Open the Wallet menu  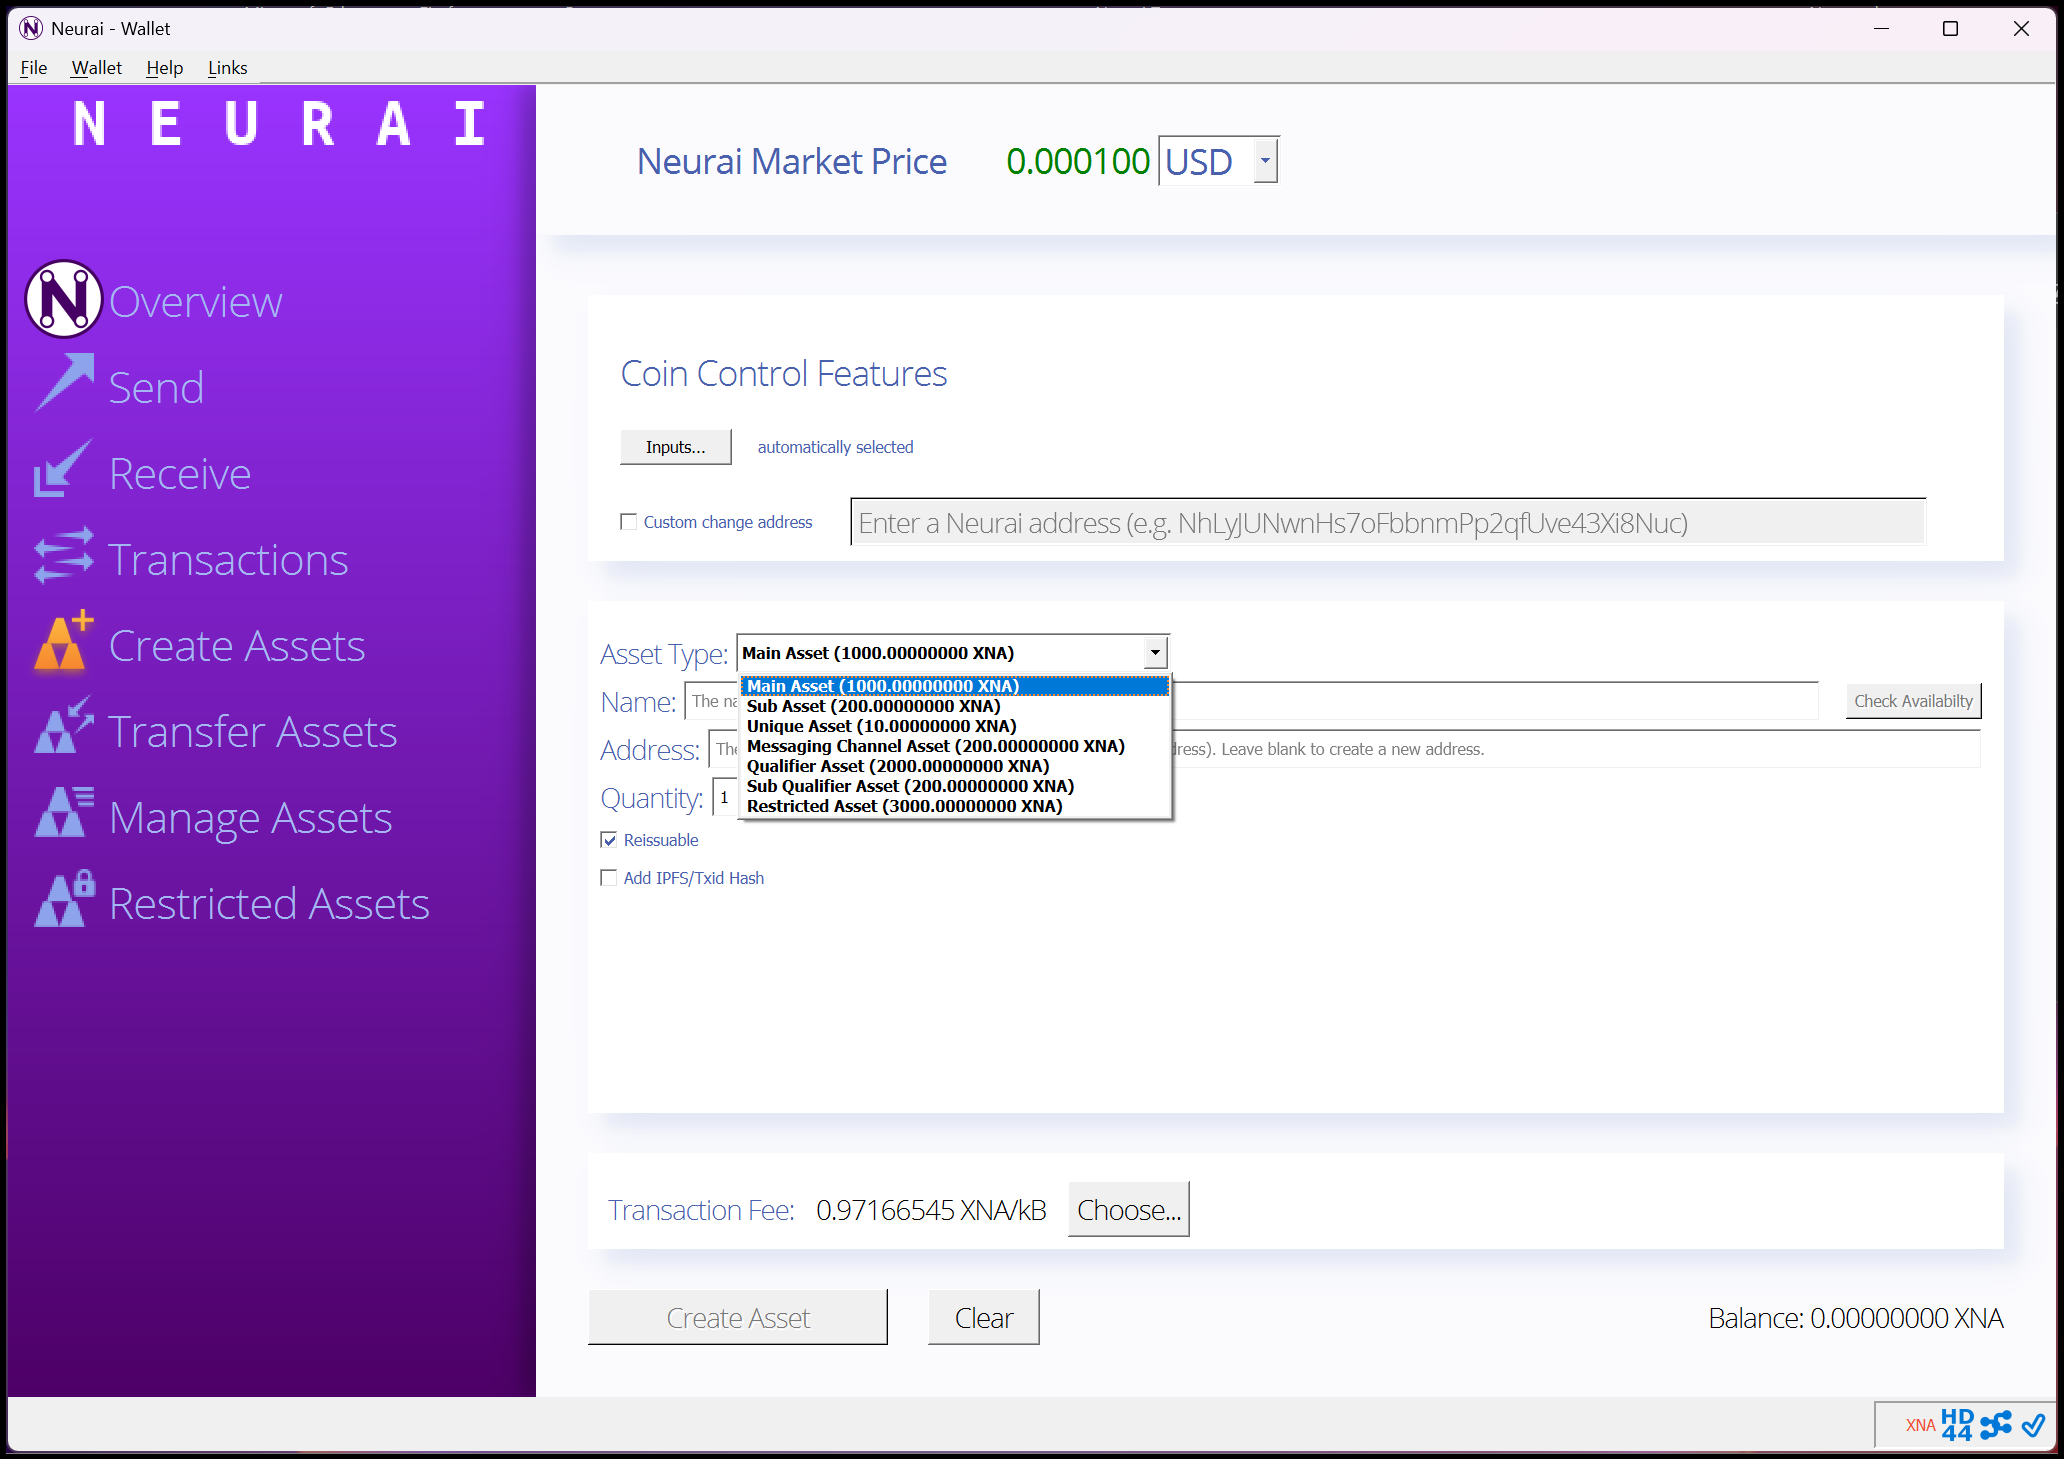click(x=96, y=67)
